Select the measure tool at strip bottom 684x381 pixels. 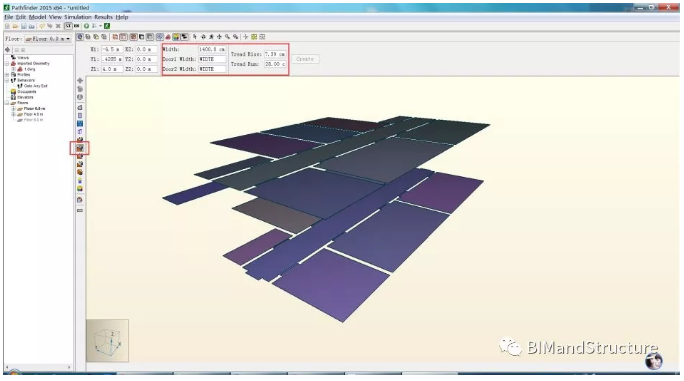pyautogui.click(x=80, y=210)
